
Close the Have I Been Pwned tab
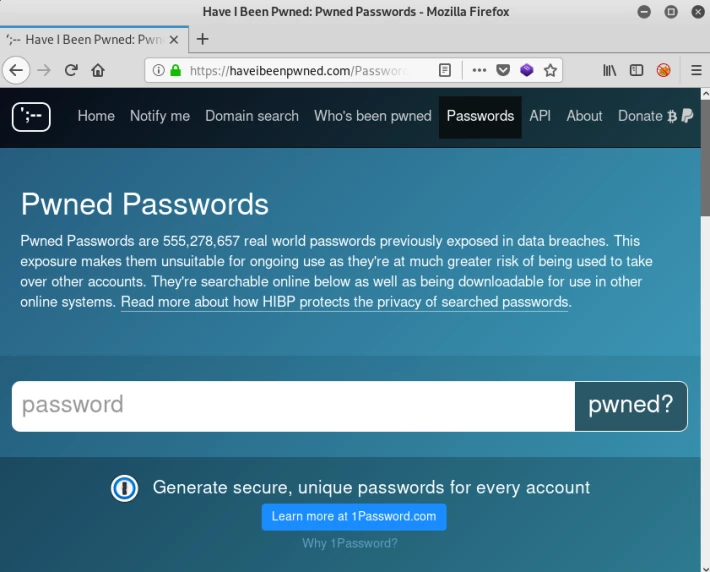point(173,40)
